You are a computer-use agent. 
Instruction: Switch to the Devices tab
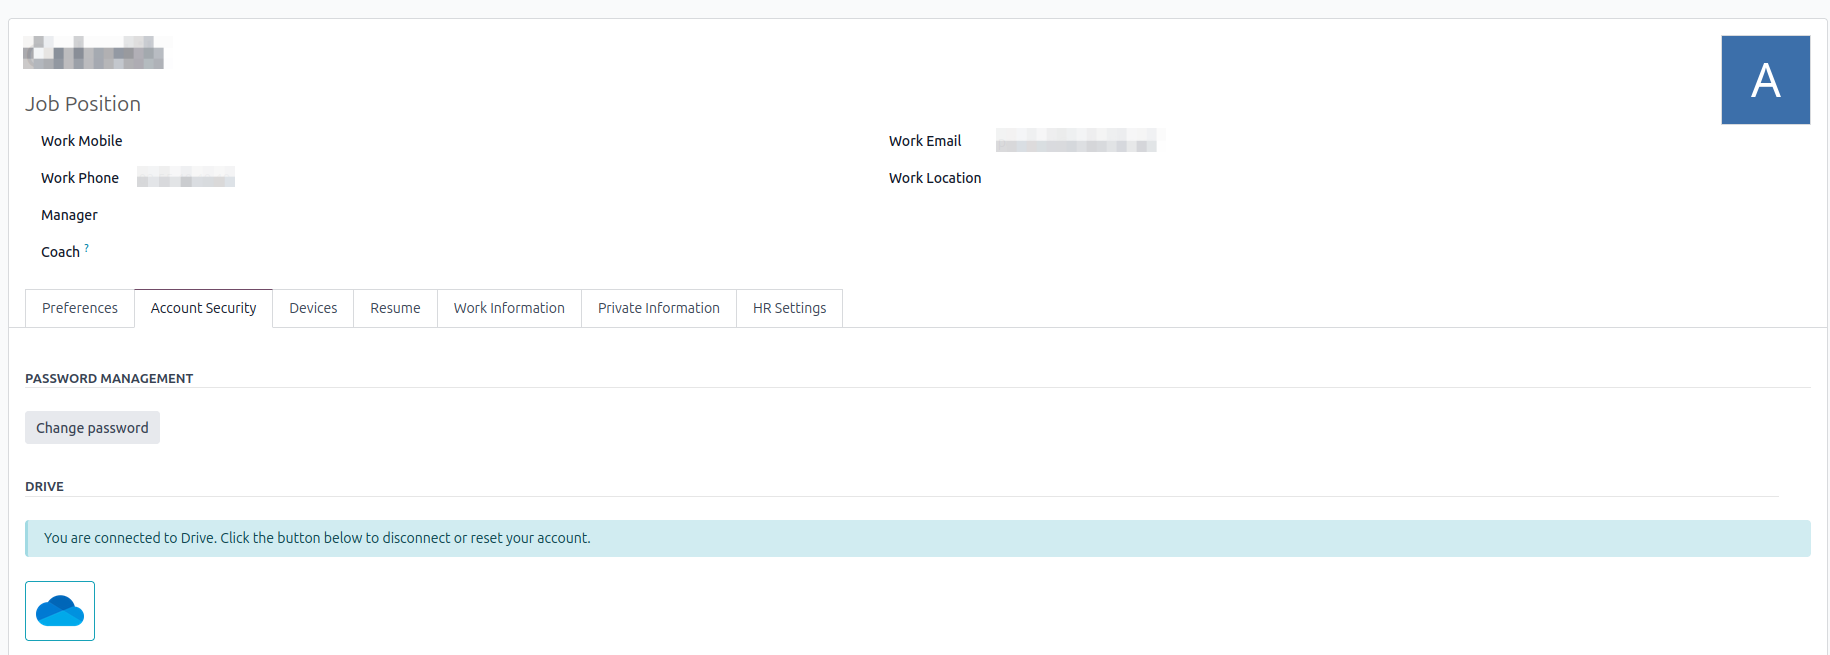pos(313,308)
